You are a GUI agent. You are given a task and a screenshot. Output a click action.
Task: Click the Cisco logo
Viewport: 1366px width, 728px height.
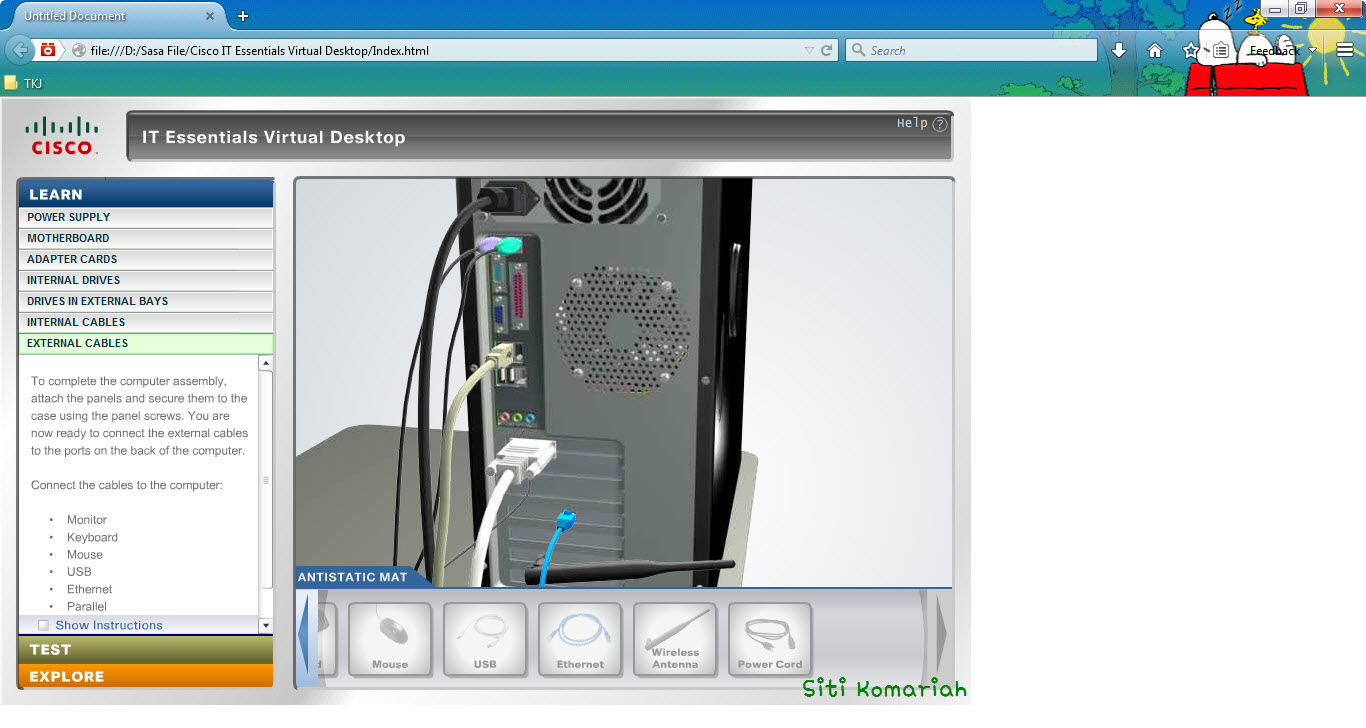click(62, 135)
